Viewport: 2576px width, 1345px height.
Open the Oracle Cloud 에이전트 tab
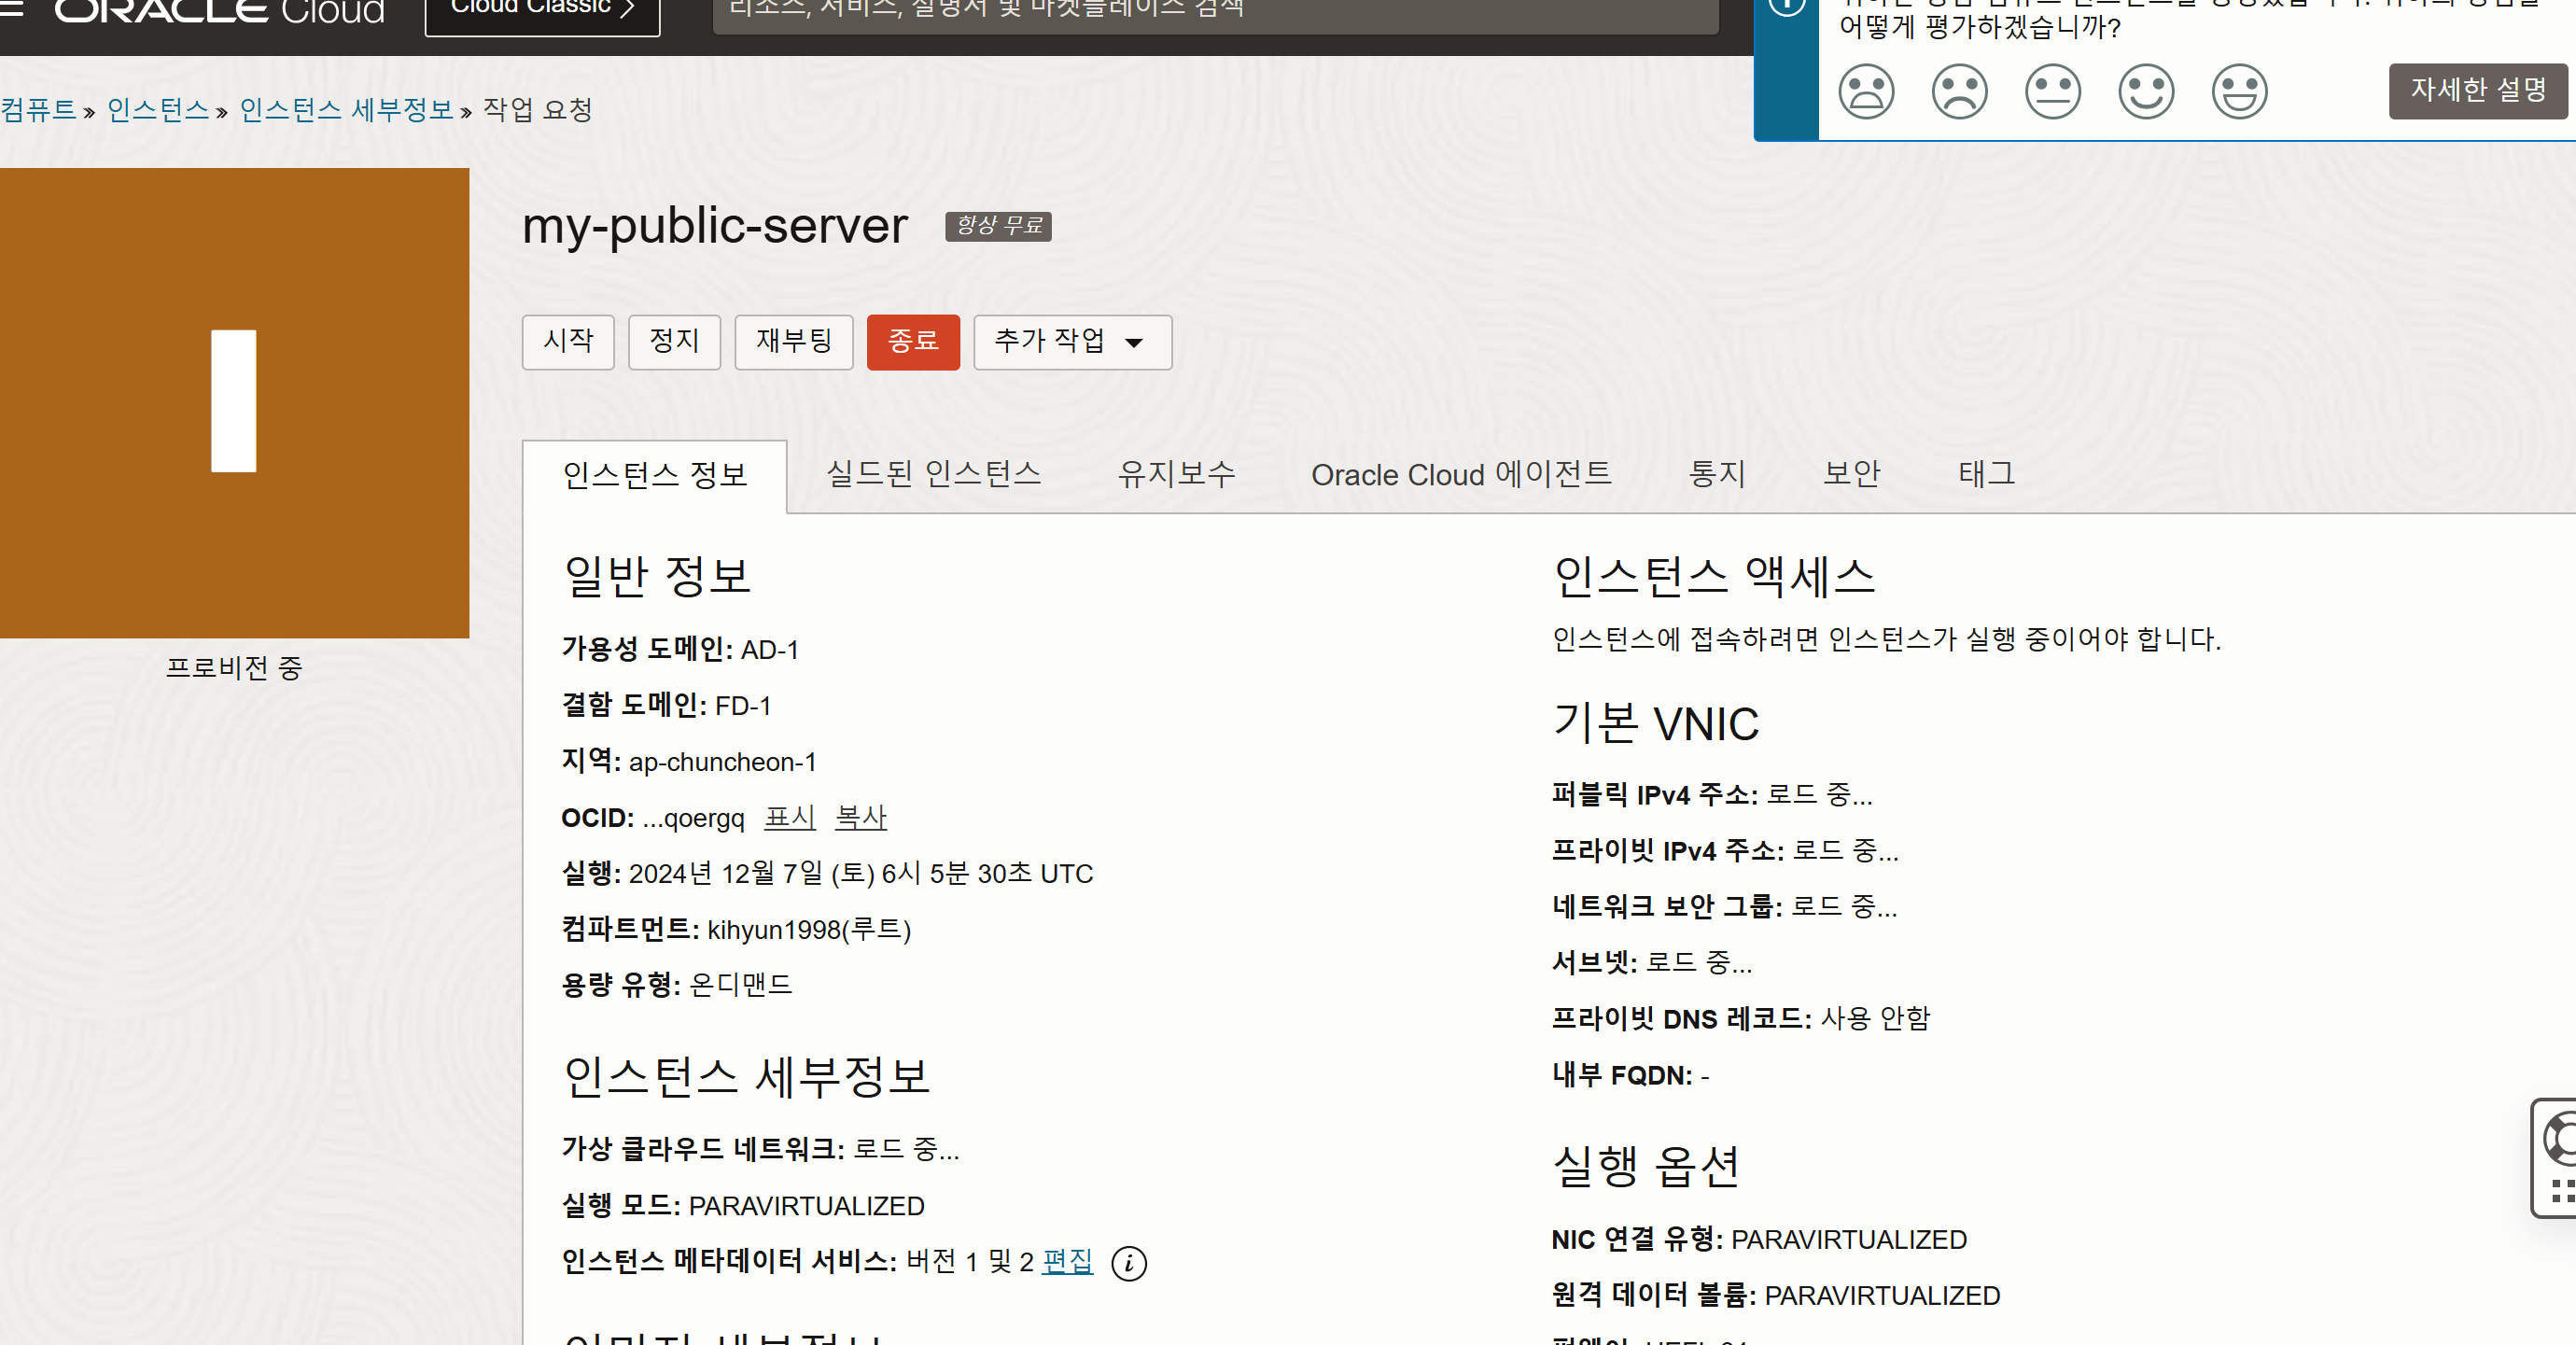click(1461, 474)
